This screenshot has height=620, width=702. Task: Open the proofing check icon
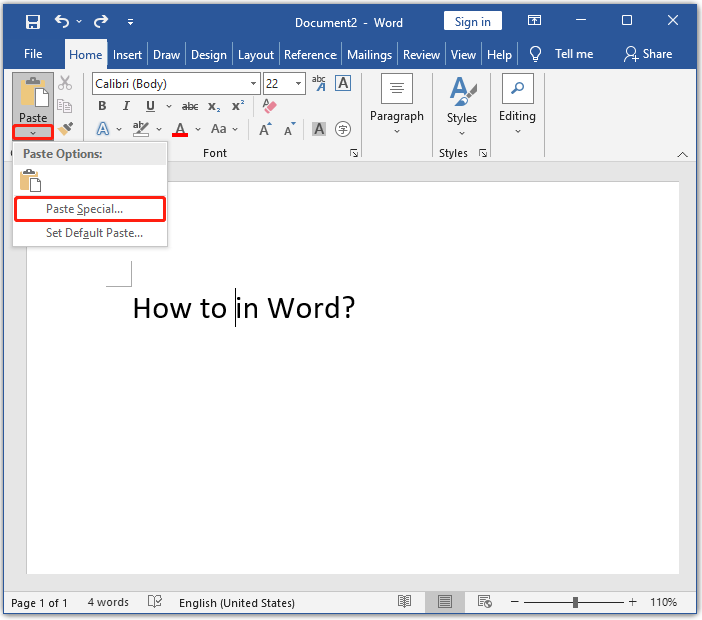click(155, 602)
